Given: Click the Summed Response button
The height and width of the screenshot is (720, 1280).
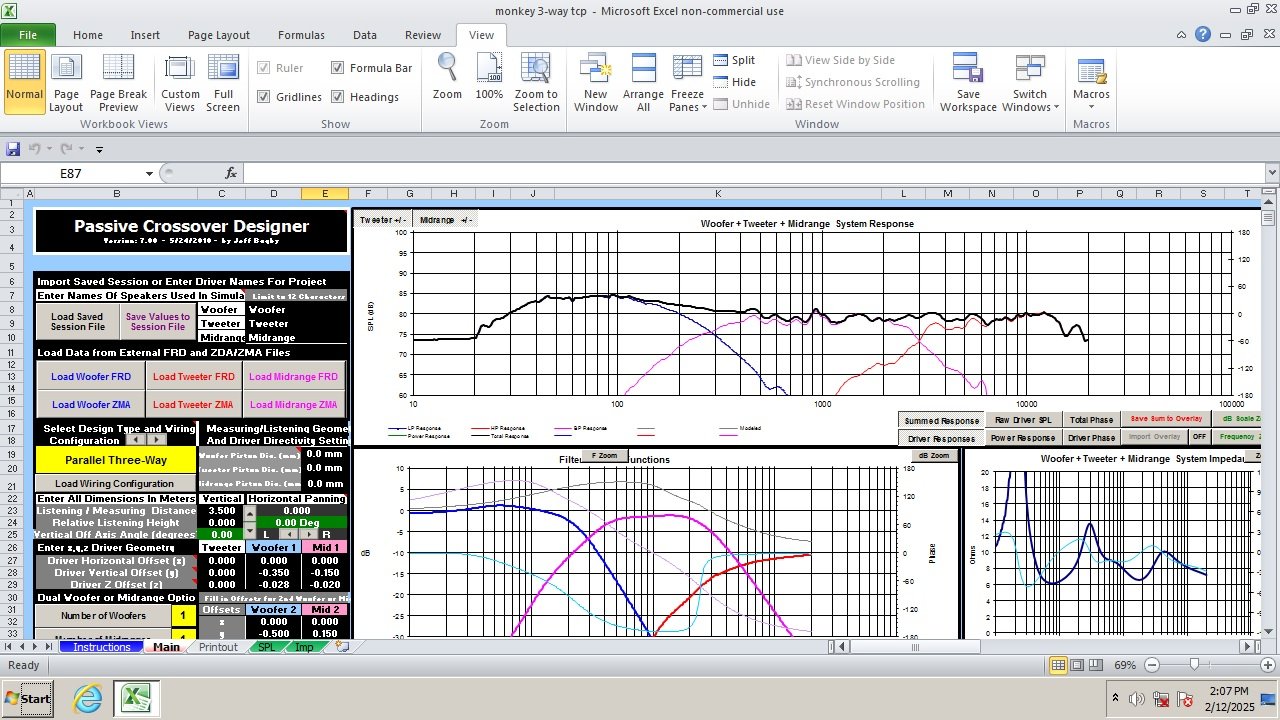Looking at the screenshot, I should (942, 421).
